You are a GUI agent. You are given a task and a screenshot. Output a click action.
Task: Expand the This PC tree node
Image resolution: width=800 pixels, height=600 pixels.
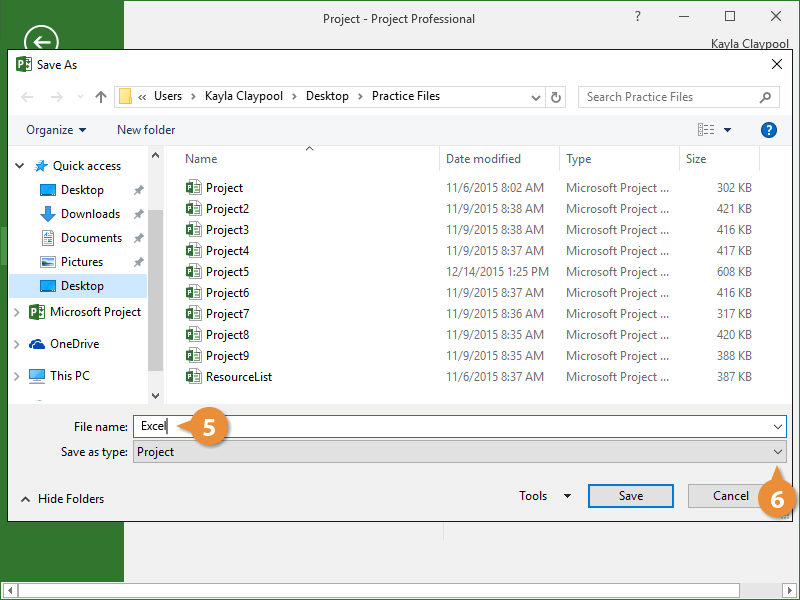point(17,376)
